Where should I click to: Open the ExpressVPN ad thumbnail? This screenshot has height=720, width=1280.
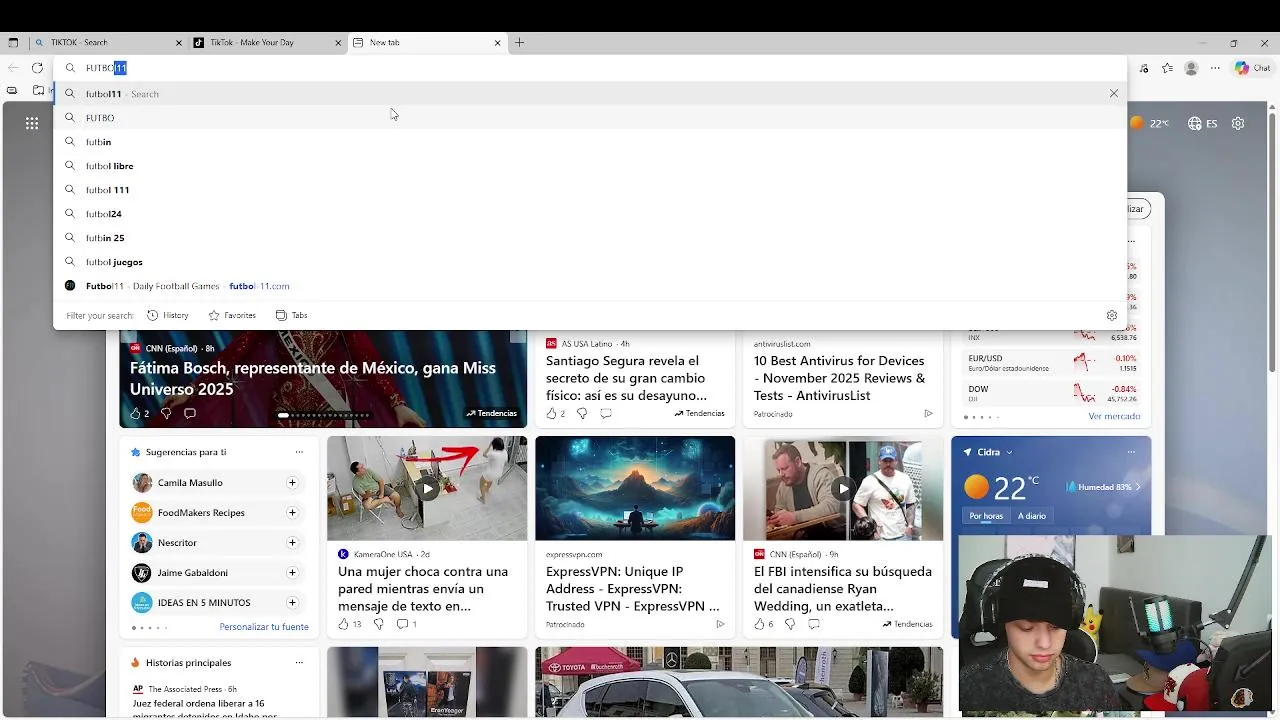click(635, 488)
